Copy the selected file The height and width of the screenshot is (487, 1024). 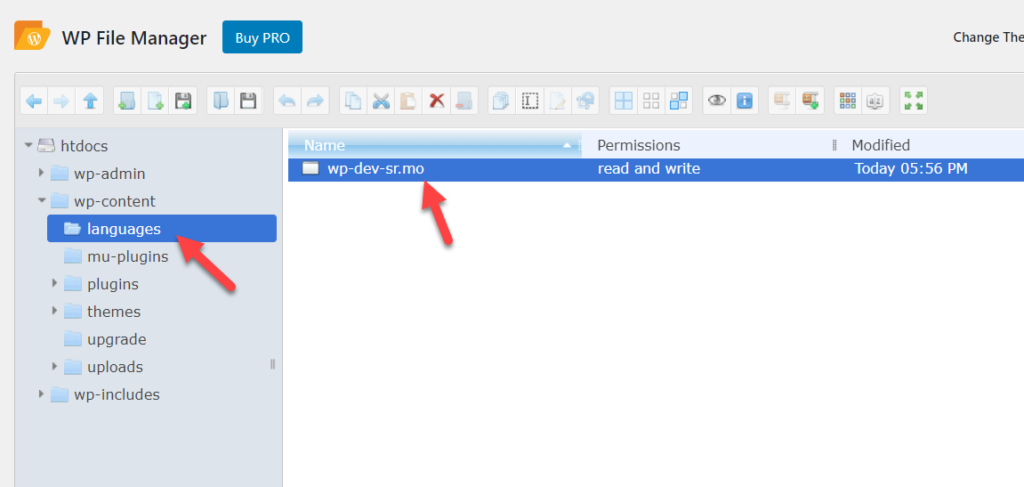click(353, 101)
